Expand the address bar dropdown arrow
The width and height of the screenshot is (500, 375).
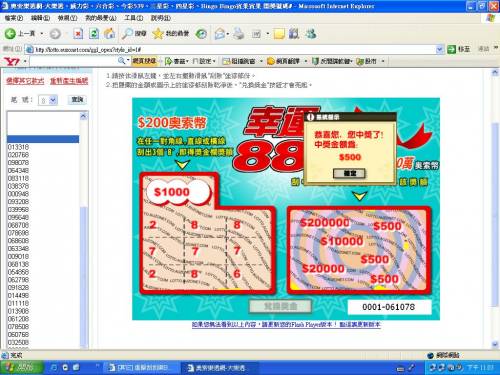tap(440, 50)
